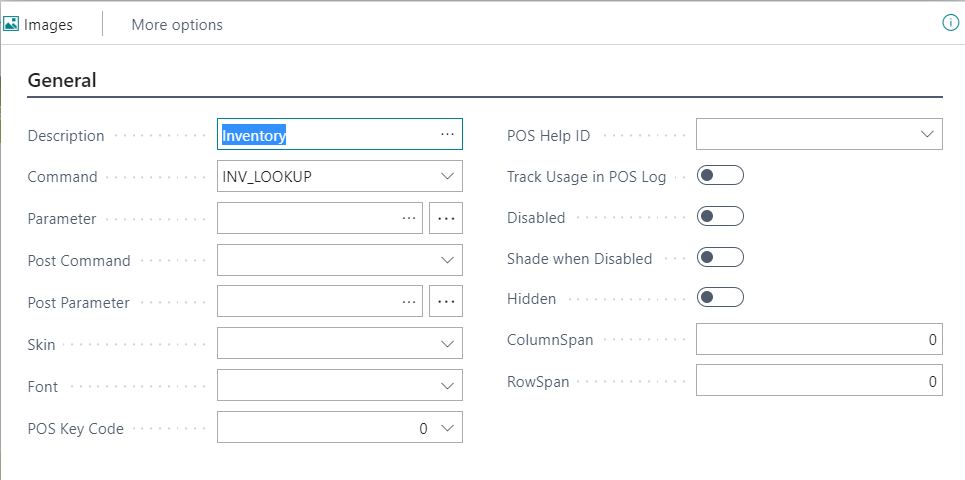Click ellipsis inside the Post Parameter field
965x480 pixels.
tap(408, 302)
